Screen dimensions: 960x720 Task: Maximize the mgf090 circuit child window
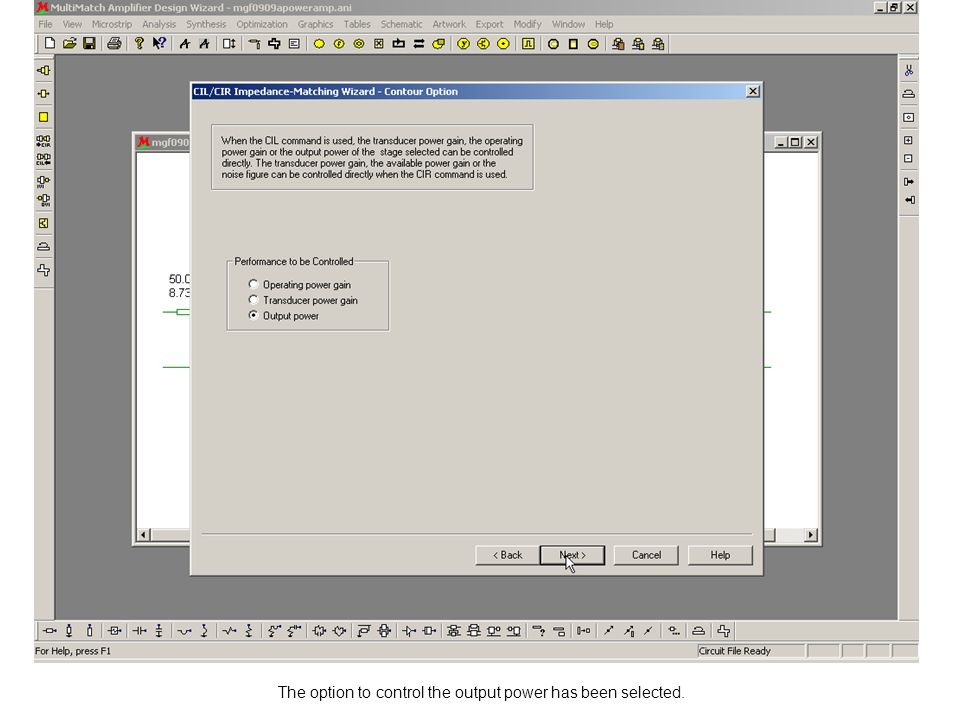click(795, 142)
